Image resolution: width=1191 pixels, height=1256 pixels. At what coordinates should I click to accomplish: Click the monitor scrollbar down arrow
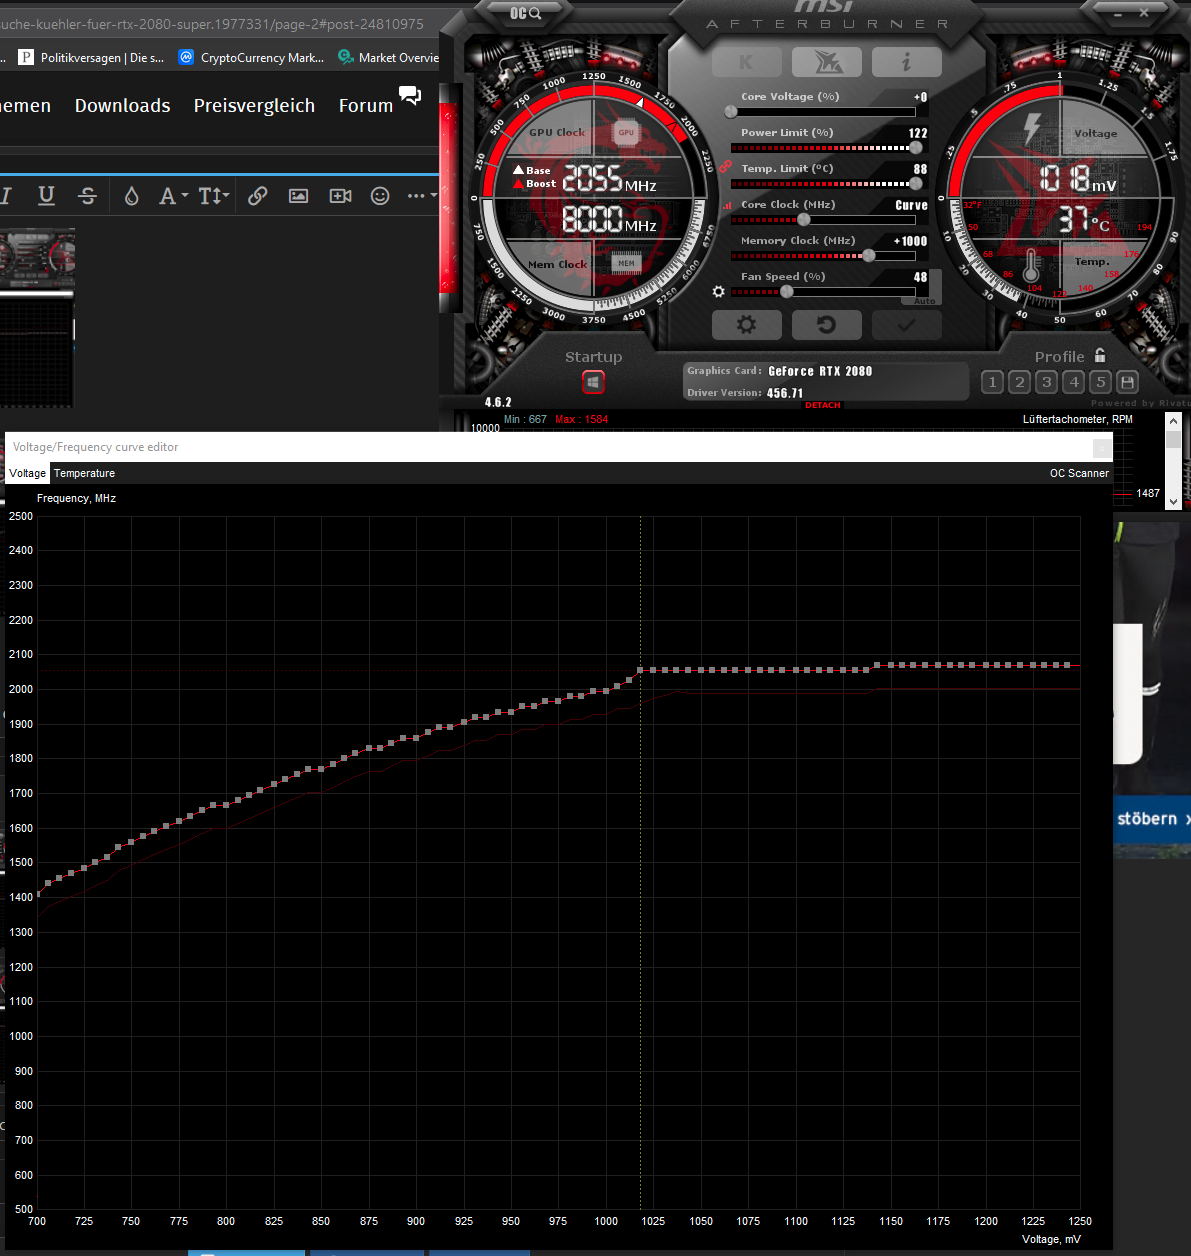click(1173, 502)
